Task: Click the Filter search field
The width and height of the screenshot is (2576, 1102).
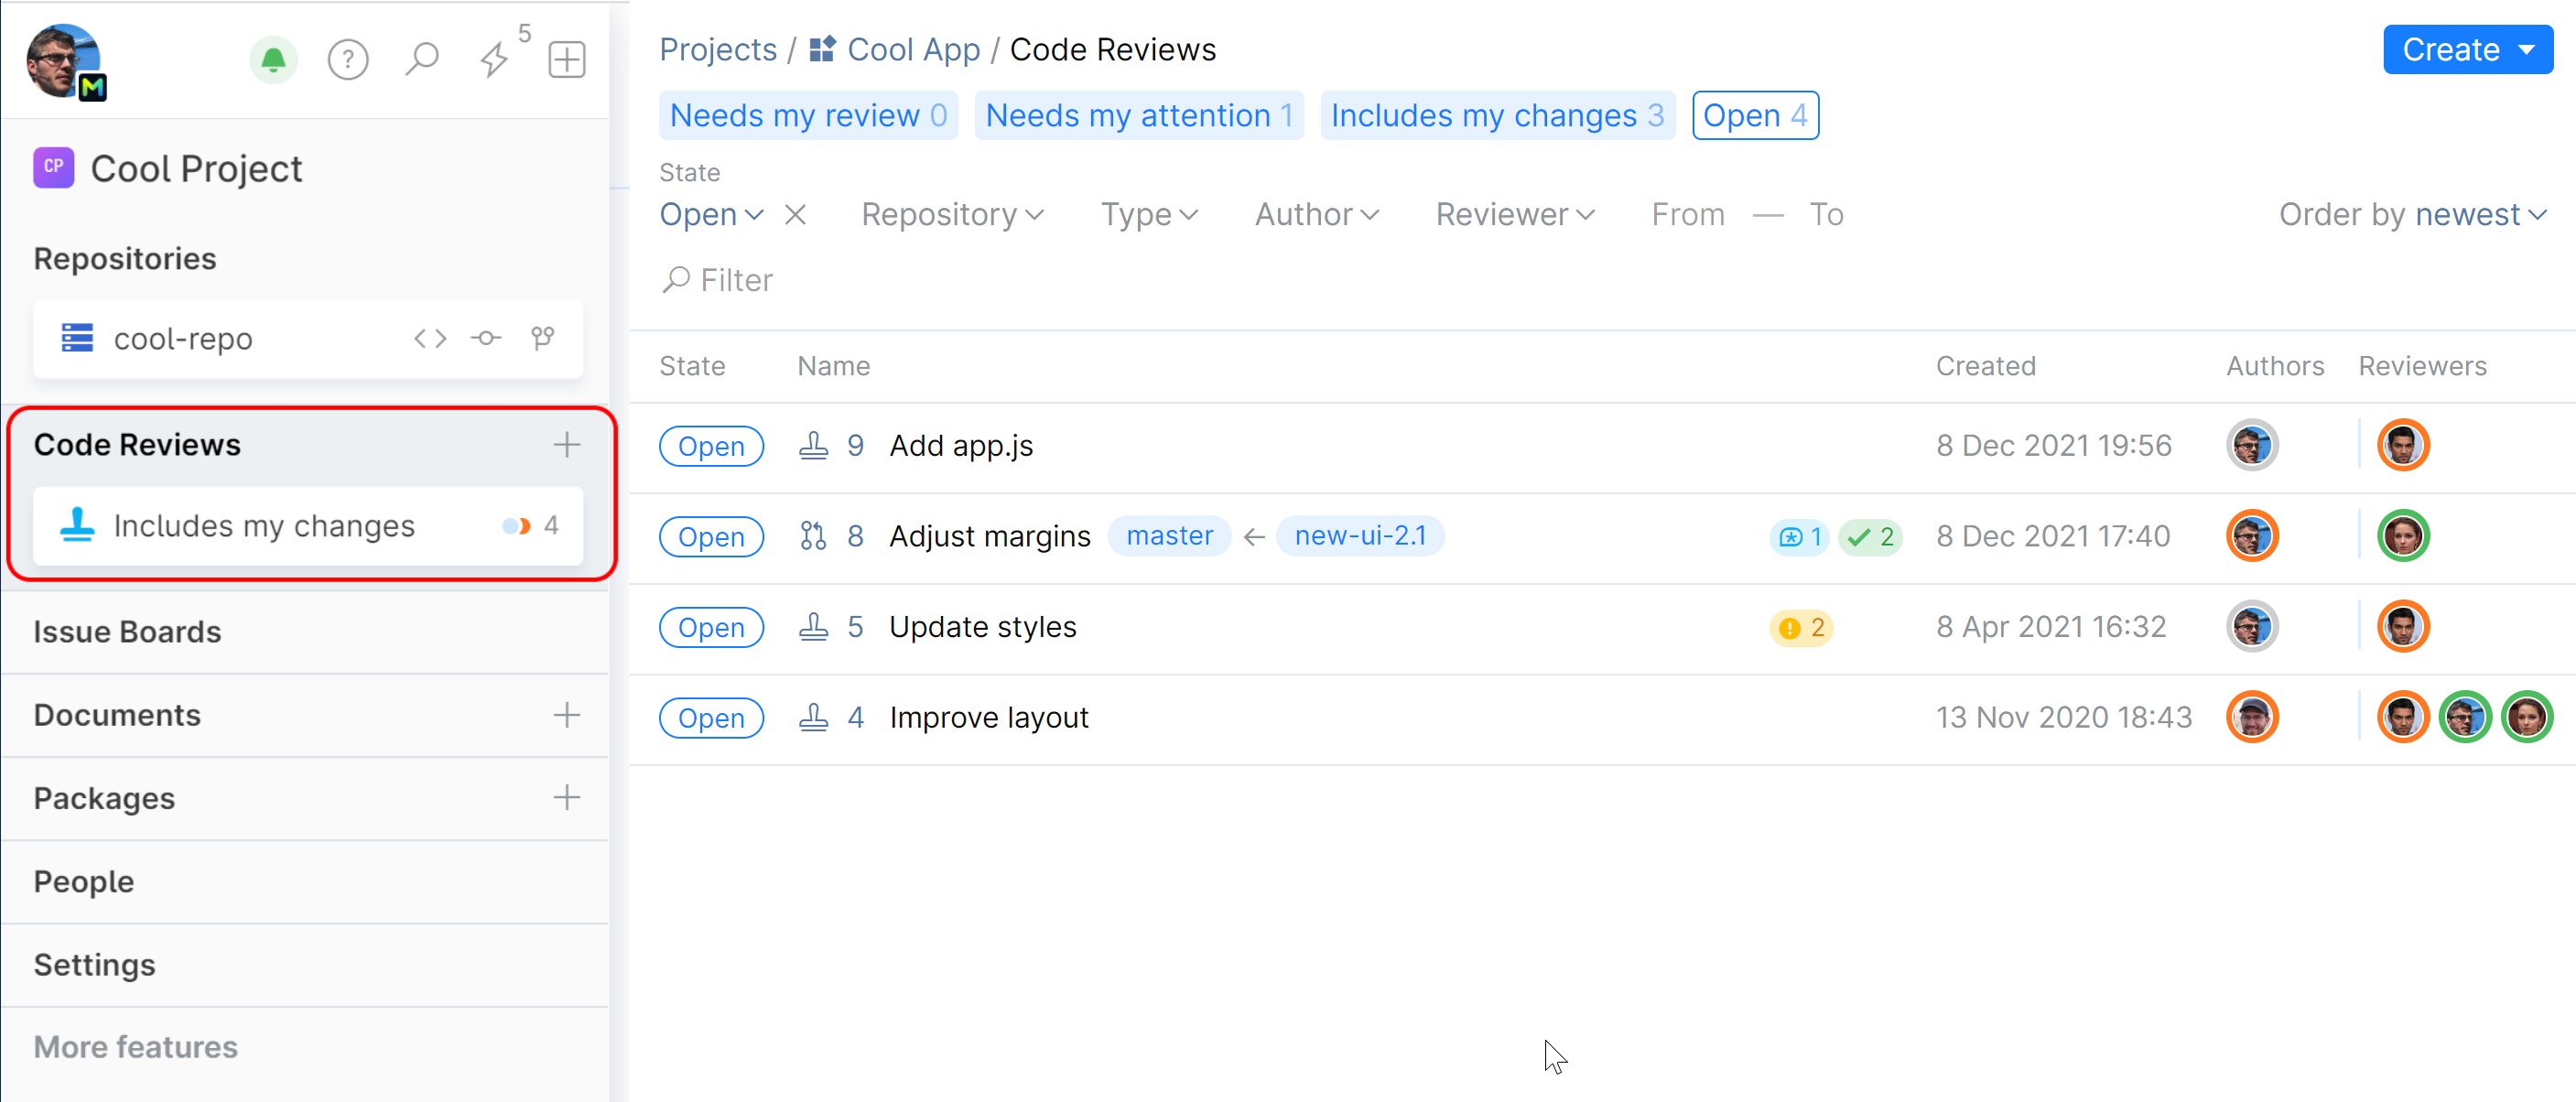Action: (736, 280)
